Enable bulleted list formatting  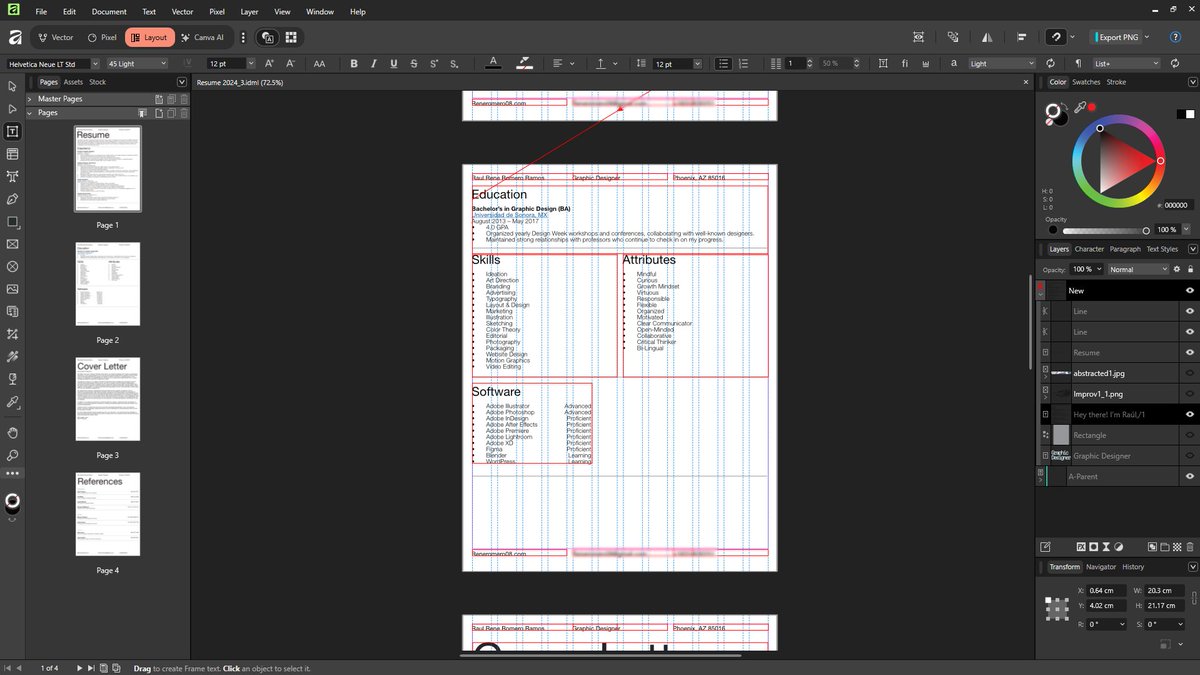pos(724,63)
